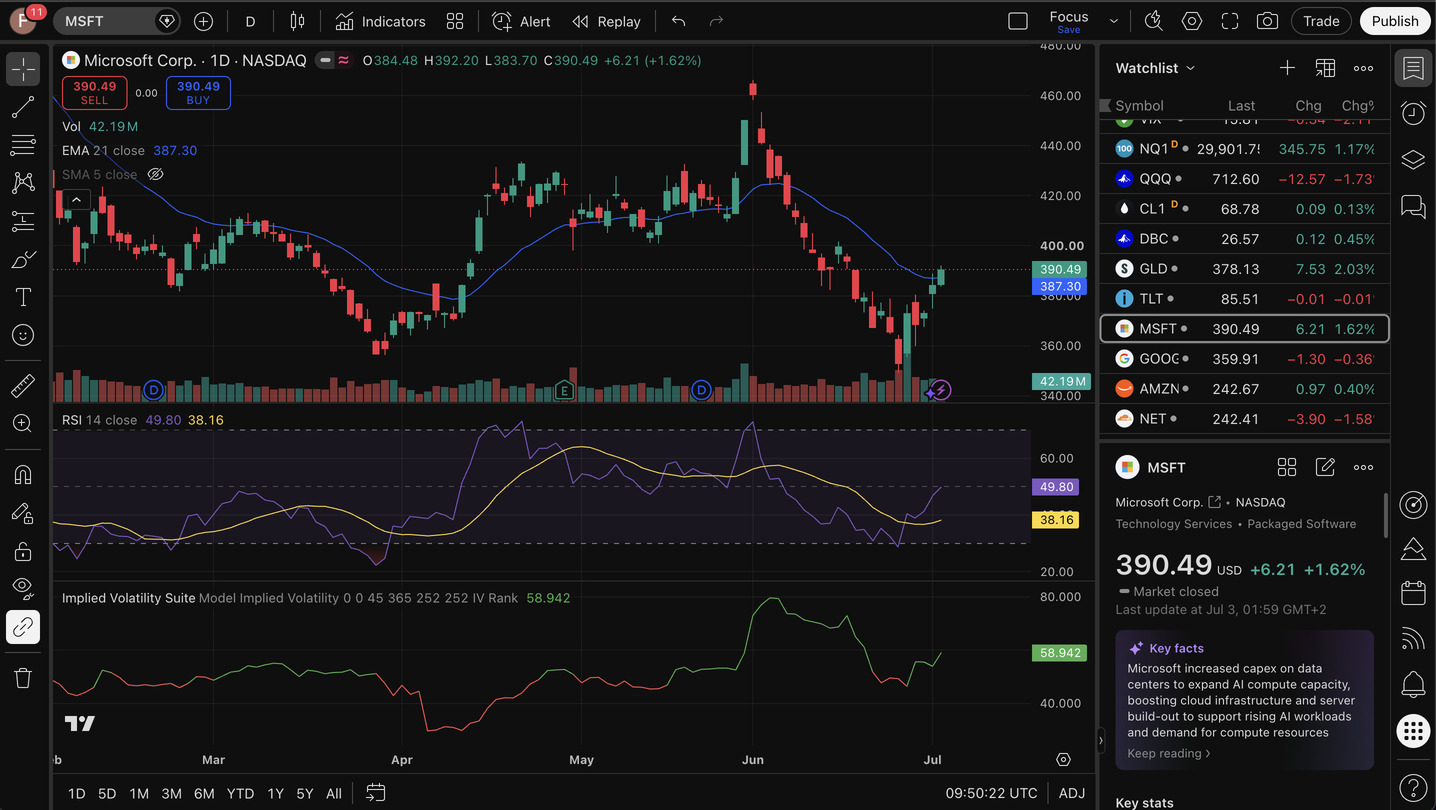Create a new Alert
The height and width of the screenshot is (810, 1436).
521,21
